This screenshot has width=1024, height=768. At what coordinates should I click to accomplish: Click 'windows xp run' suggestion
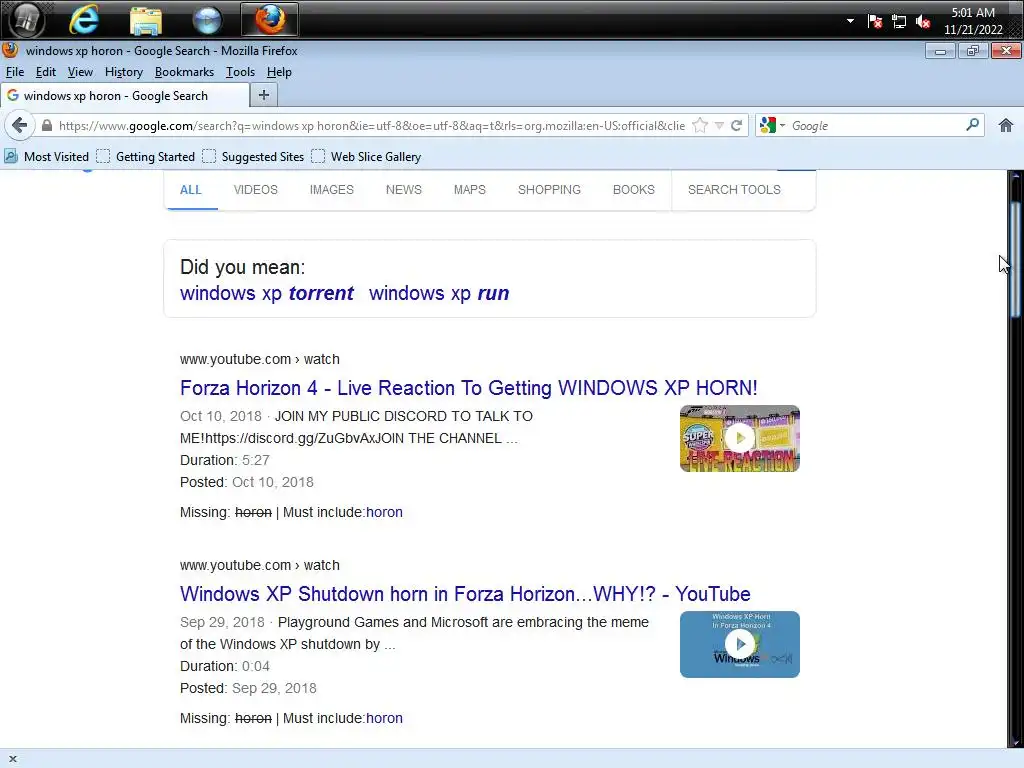click(x=439, y=293)
